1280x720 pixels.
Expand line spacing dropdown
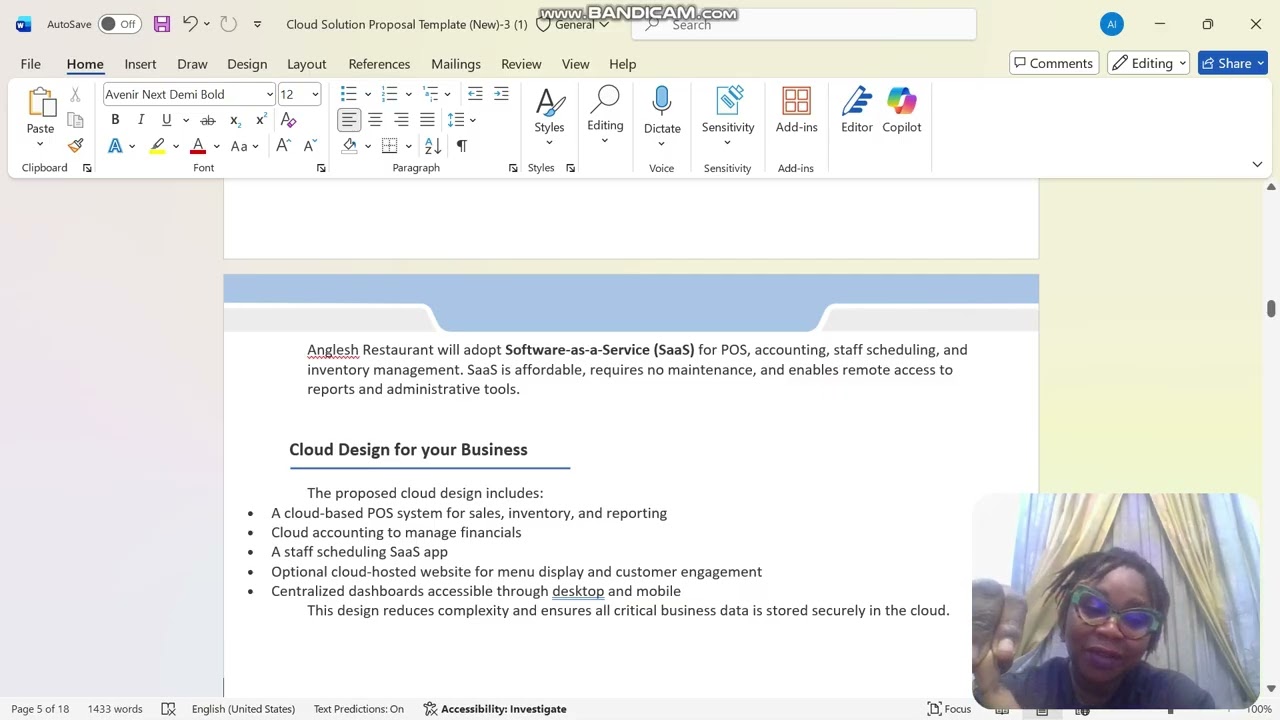pyautogui.click(x=473, y=120)
